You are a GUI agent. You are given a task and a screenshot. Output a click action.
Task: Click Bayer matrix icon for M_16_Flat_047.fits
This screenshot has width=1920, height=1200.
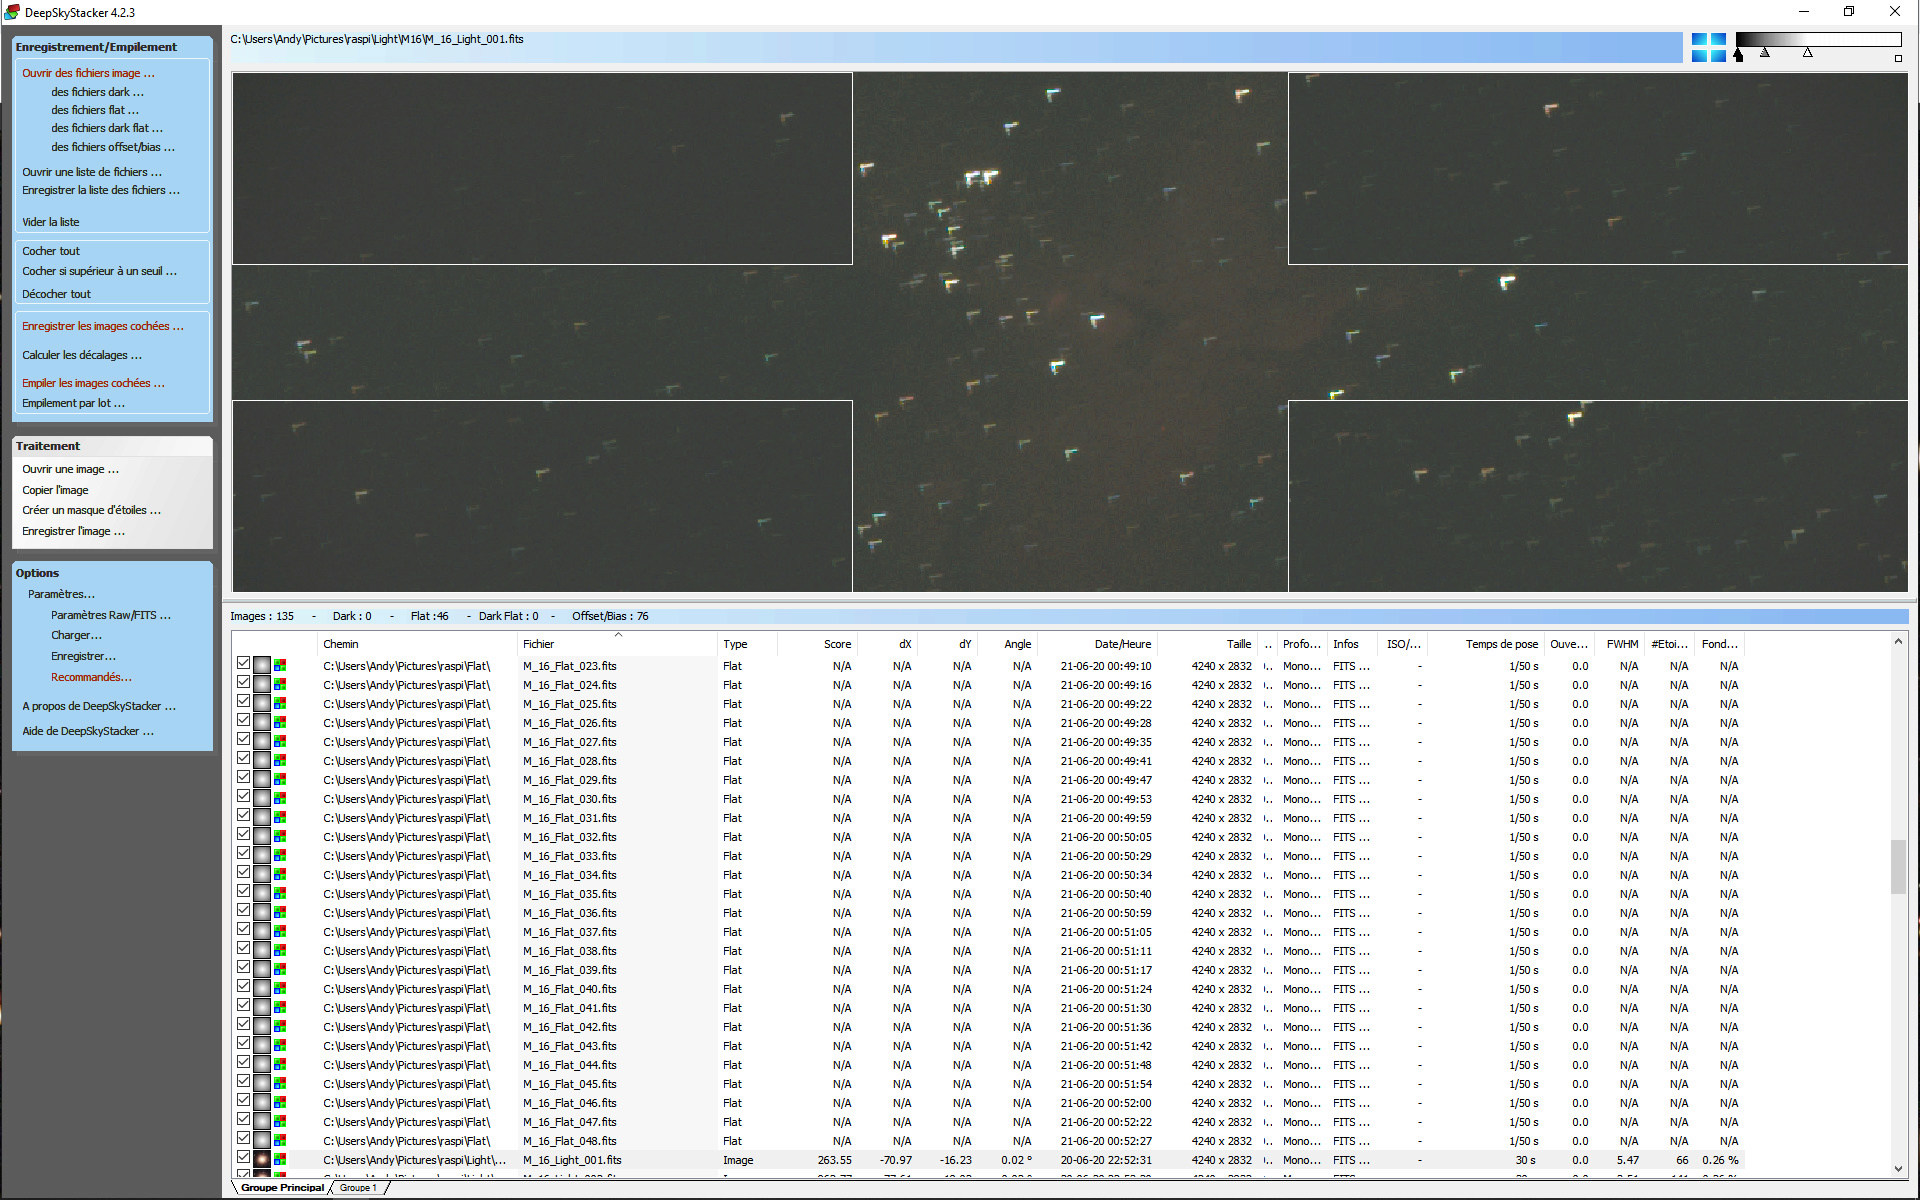tap(280, 1122)
